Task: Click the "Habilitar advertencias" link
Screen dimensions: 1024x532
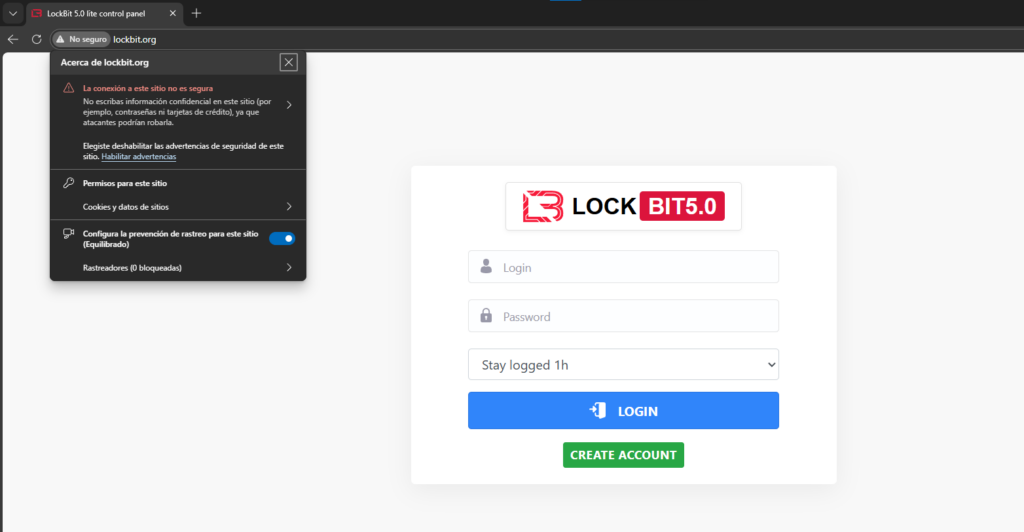Action: (139, 157)
